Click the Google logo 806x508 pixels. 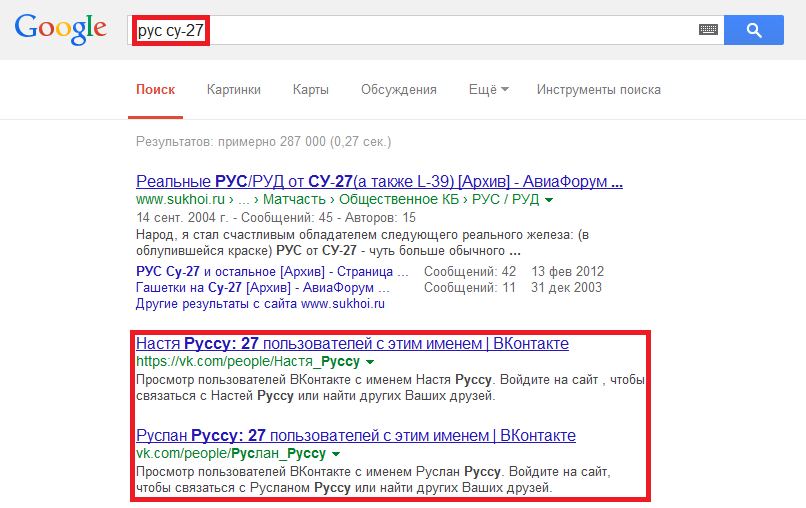tap(61, 29)
